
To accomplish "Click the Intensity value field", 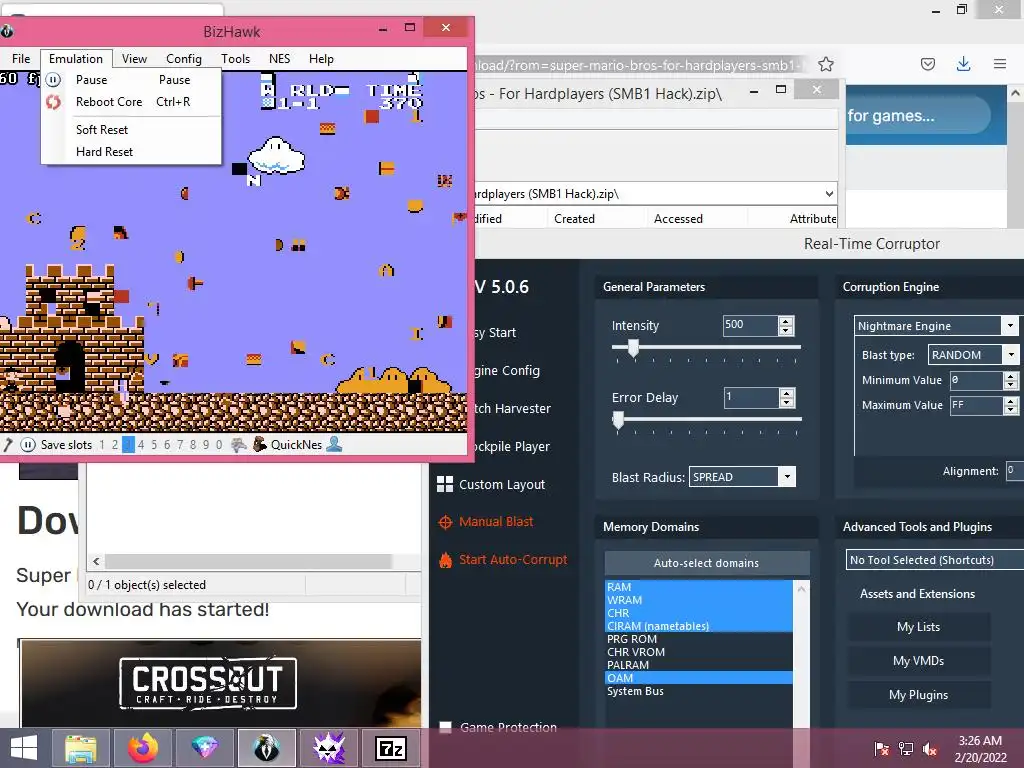I will tap(750, 325).
